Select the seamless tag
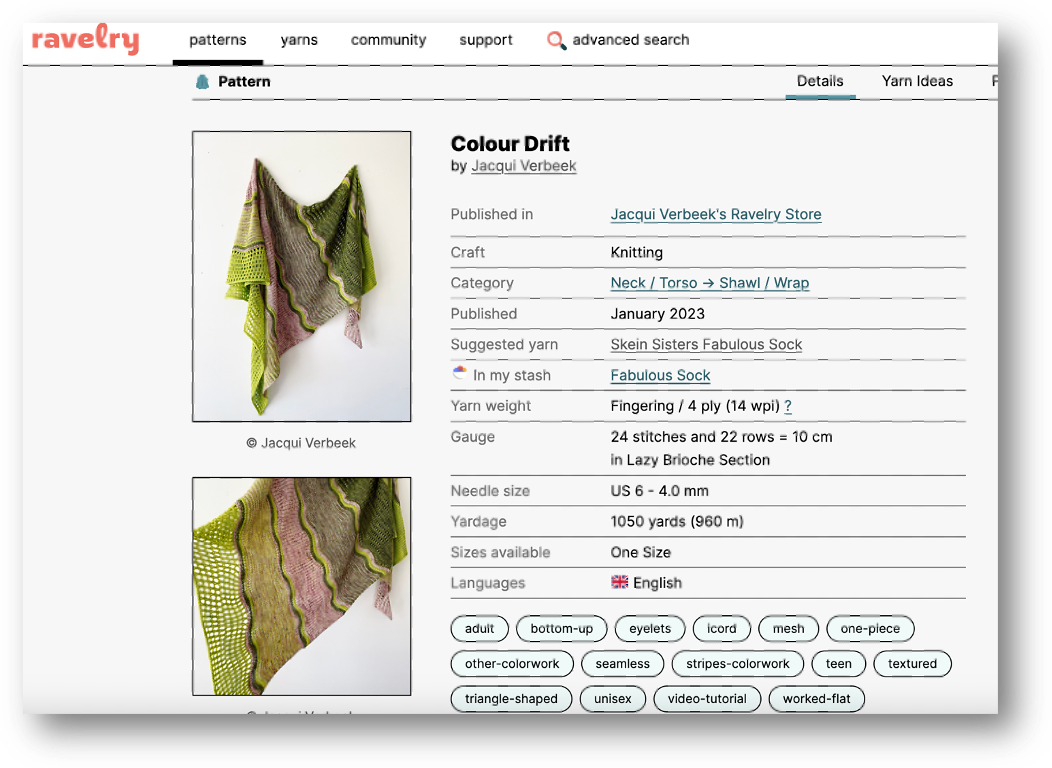This screenshot has height=768, width=1052. click(623, 663)
